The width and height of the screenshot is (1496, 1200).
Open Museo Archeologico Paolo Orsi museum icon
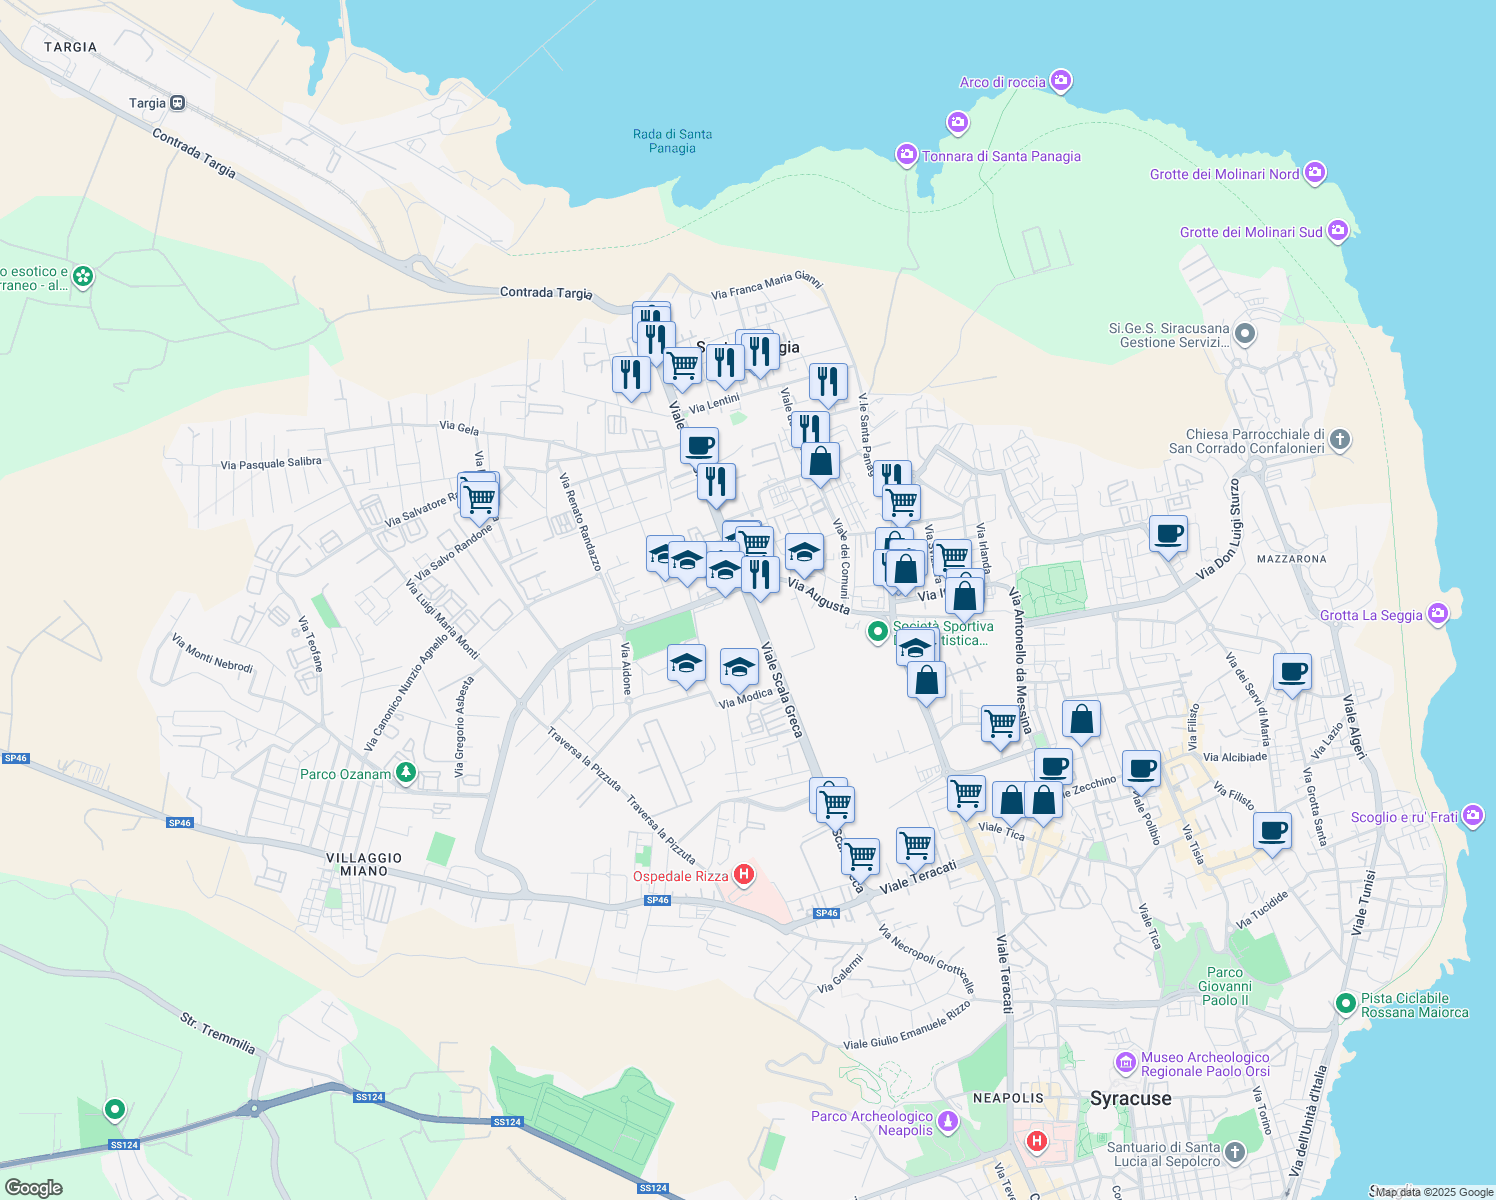[1126, 1063]
